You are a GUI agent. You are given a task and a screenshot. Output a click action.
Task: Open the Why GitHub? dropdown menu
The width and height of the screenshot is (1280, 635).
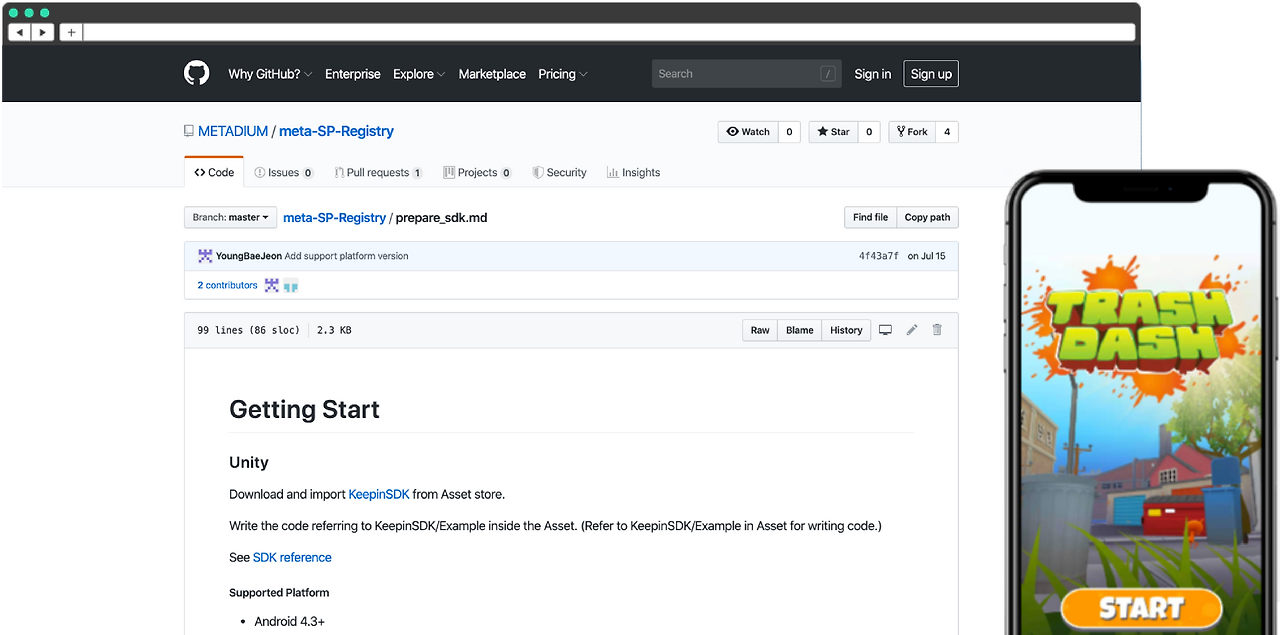pos(270,74)
